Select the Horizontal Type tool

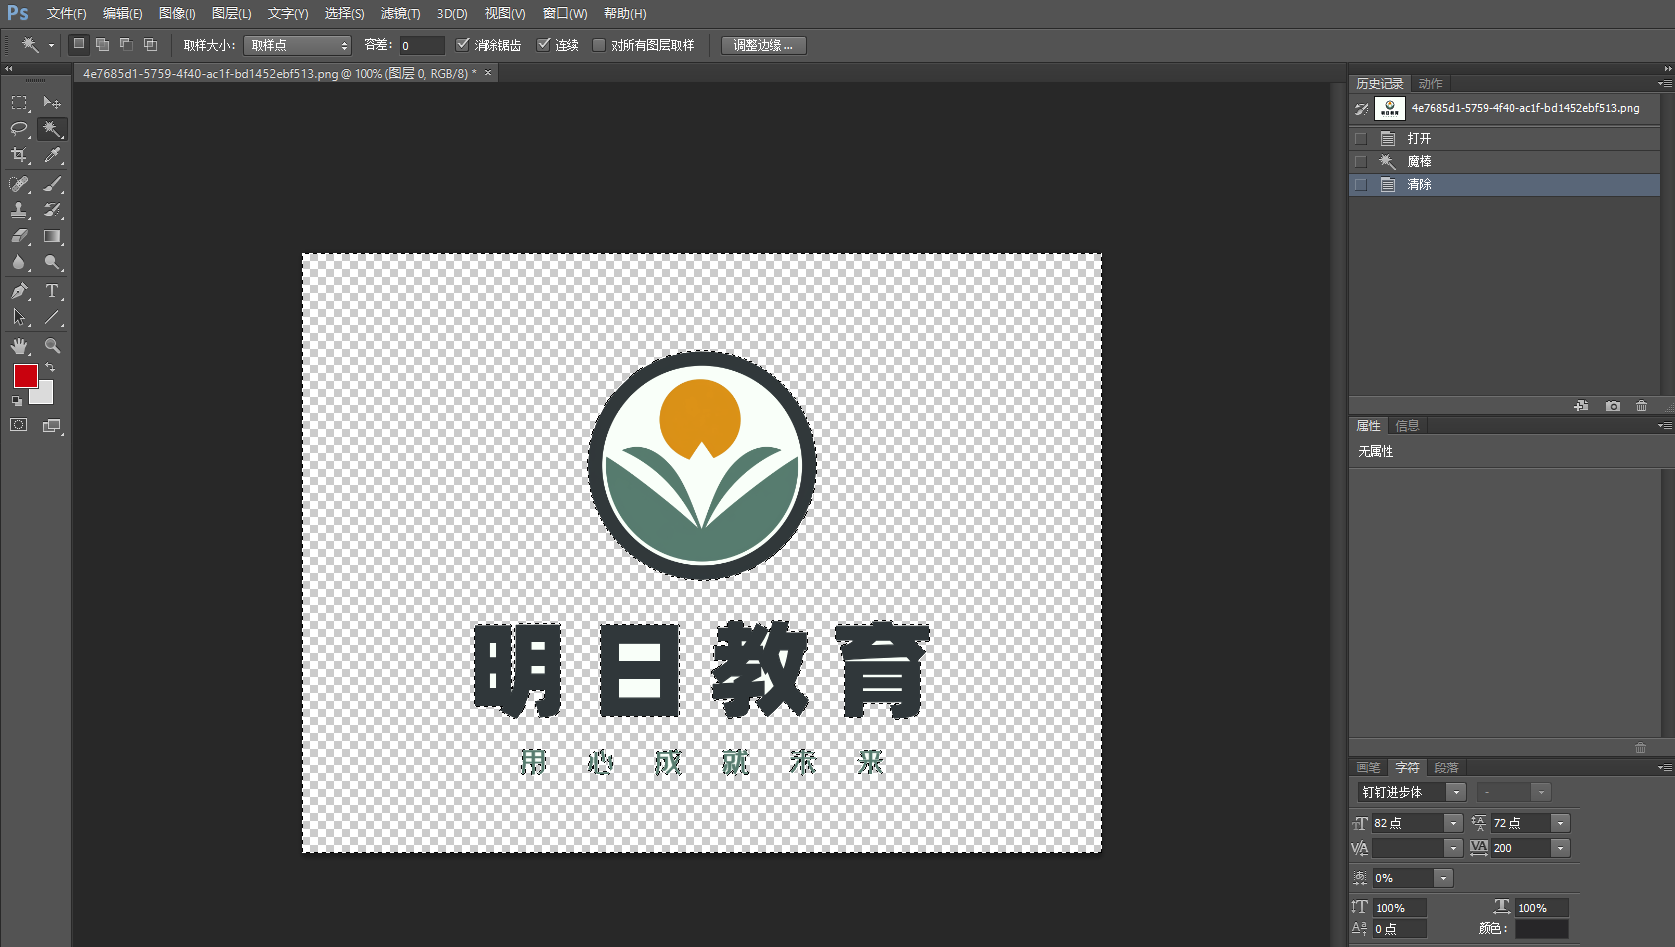[52, 291]
